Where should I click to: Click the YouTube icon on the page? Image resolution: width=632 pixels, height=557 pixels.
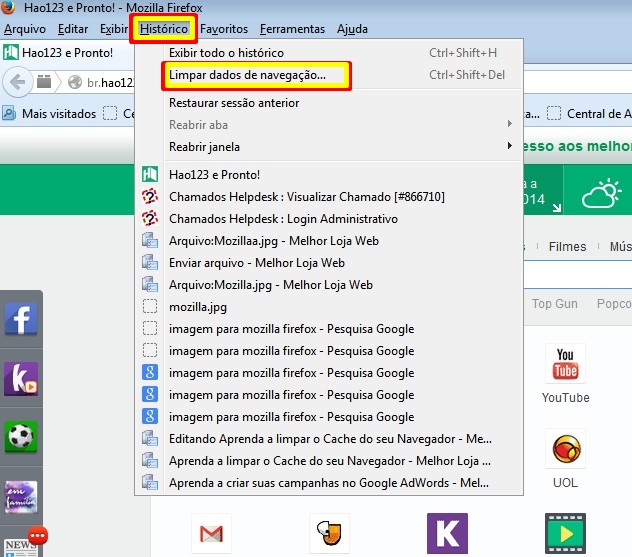pos(565,365)
